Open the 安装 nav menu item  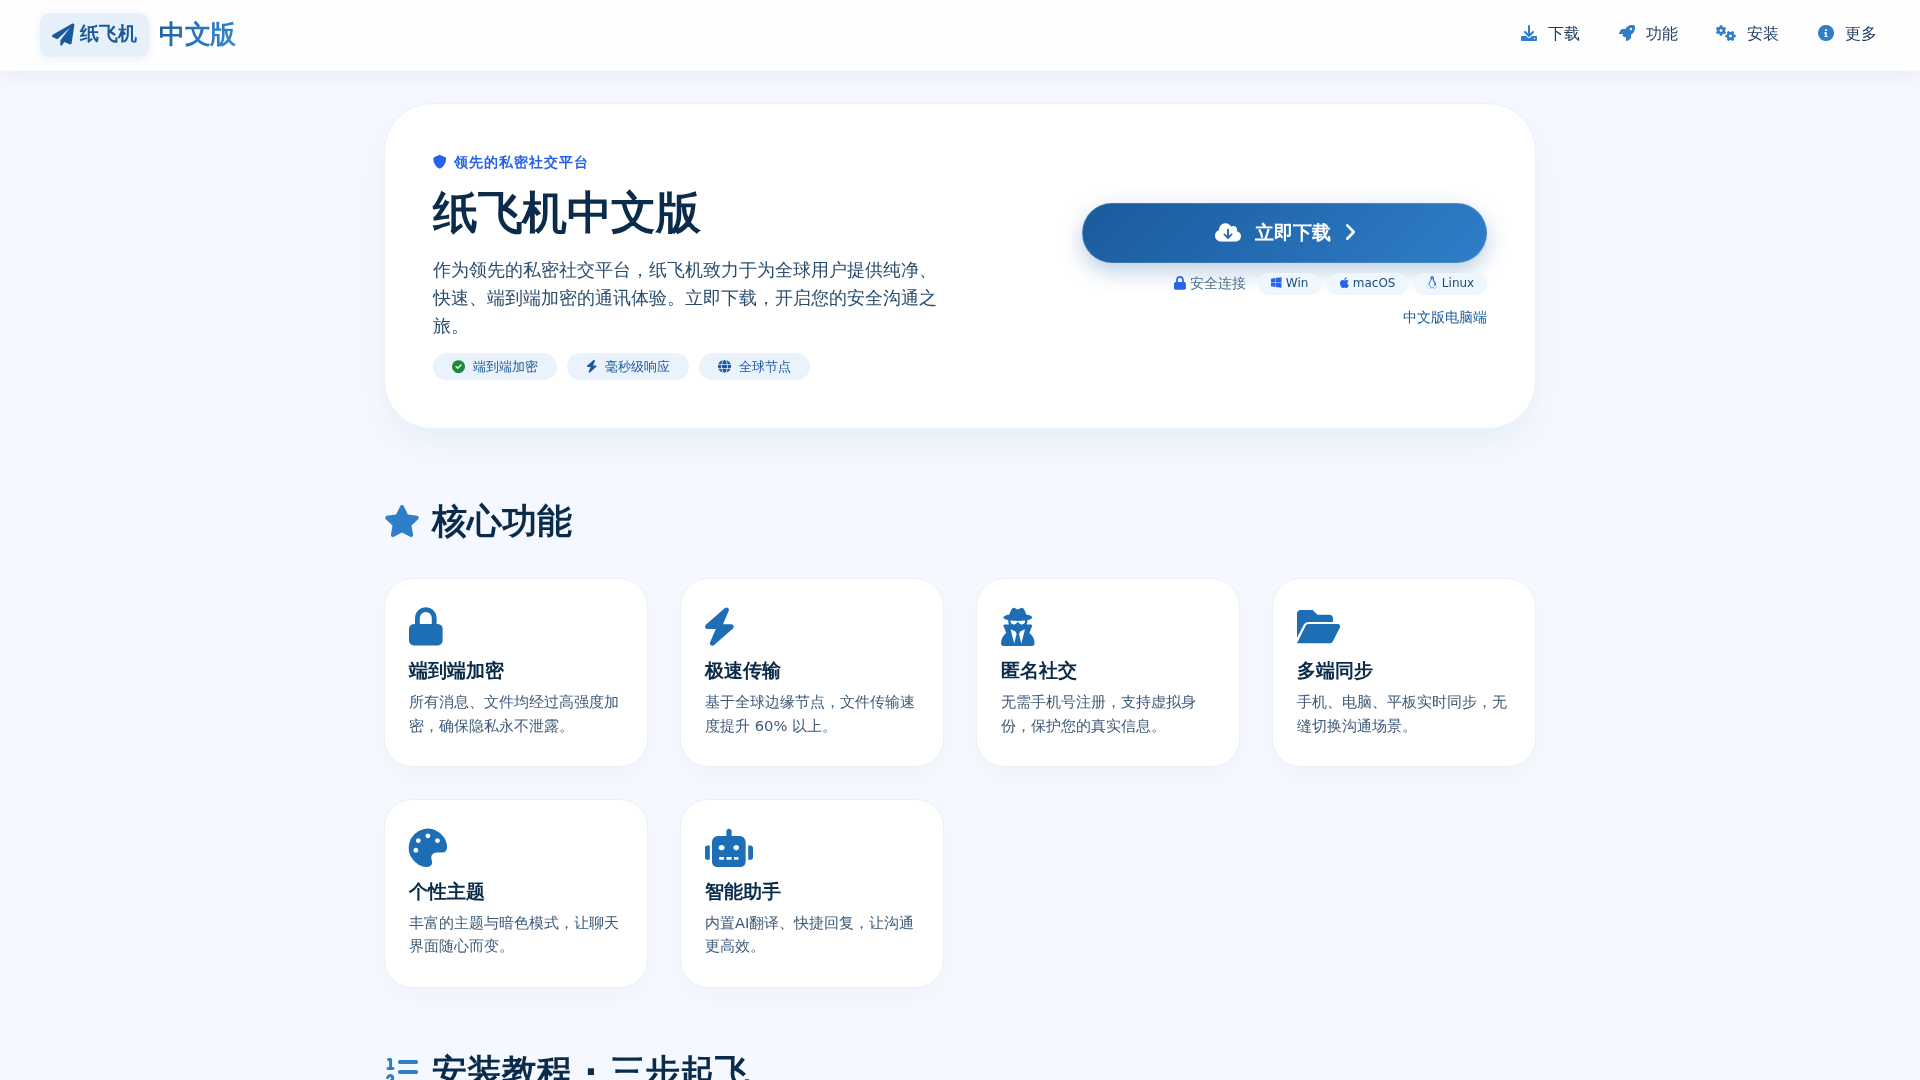1747,34
